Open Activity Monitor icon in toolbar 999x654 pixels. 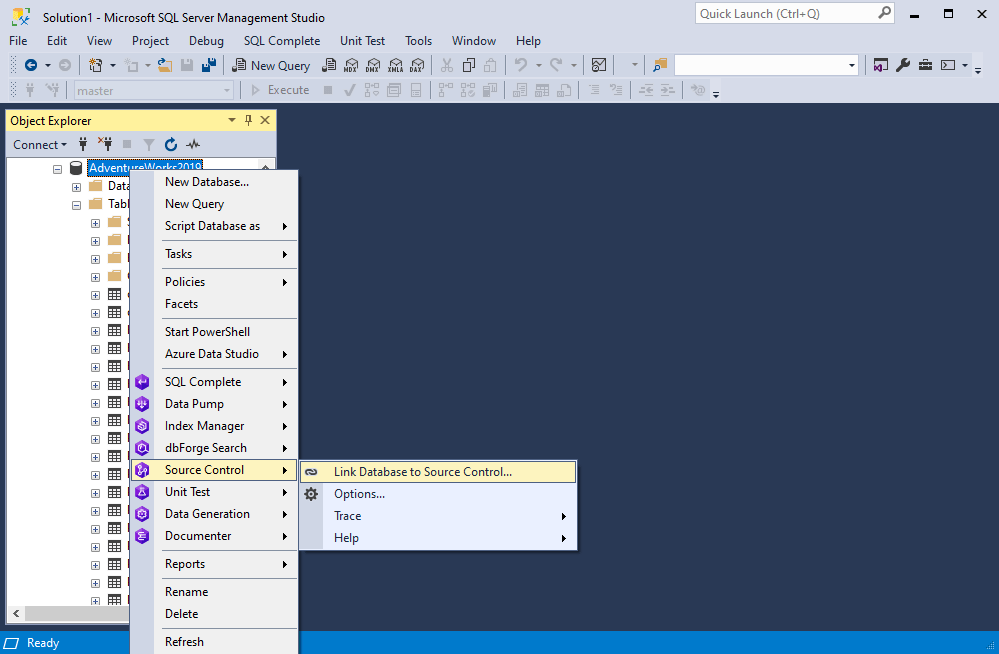coord(599,65)
